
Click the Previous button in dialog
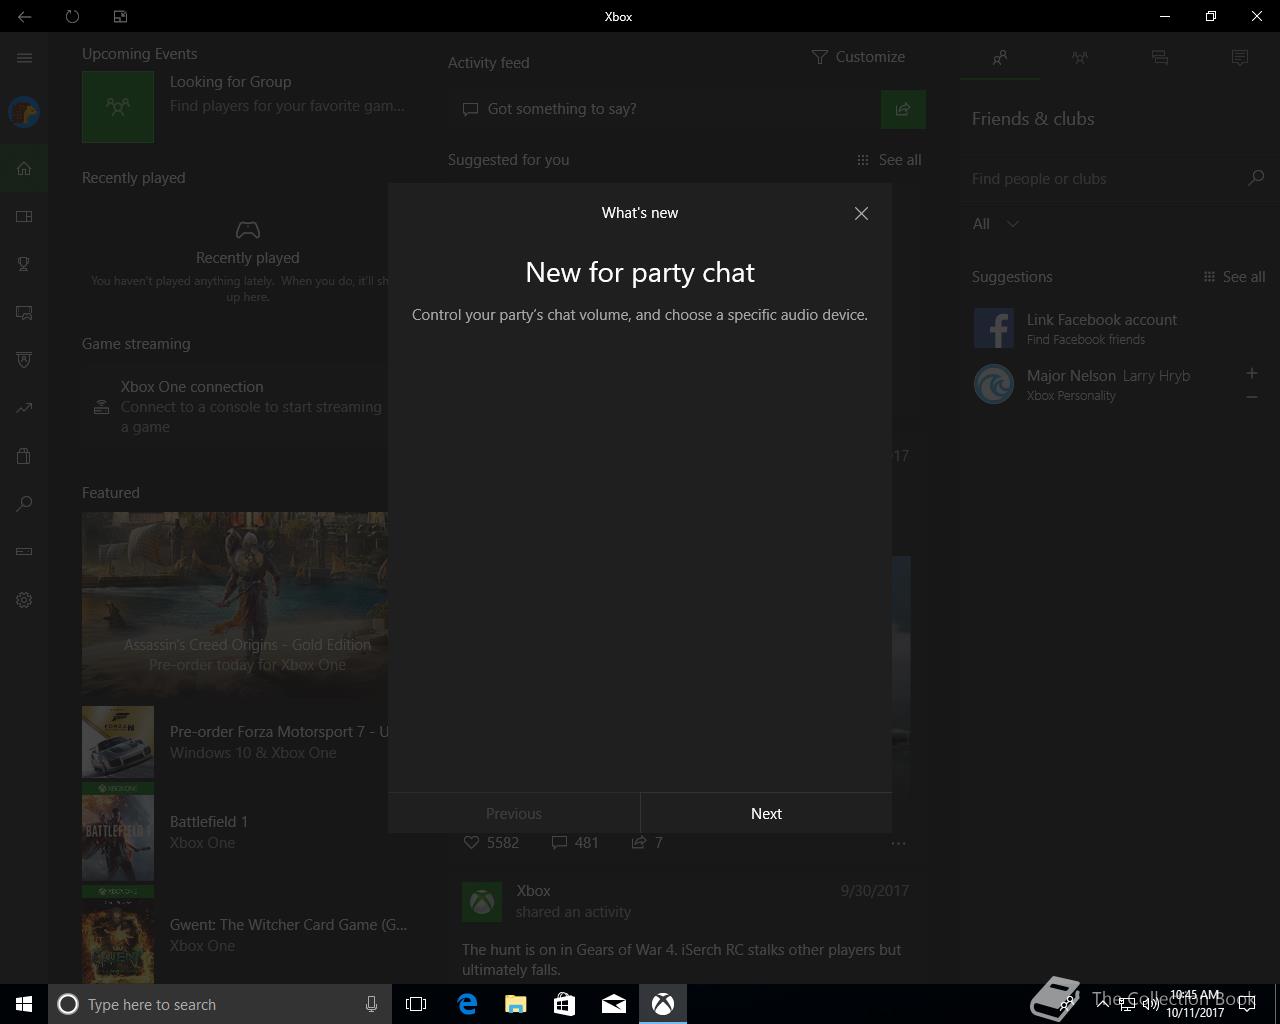(x=514, y=813)
